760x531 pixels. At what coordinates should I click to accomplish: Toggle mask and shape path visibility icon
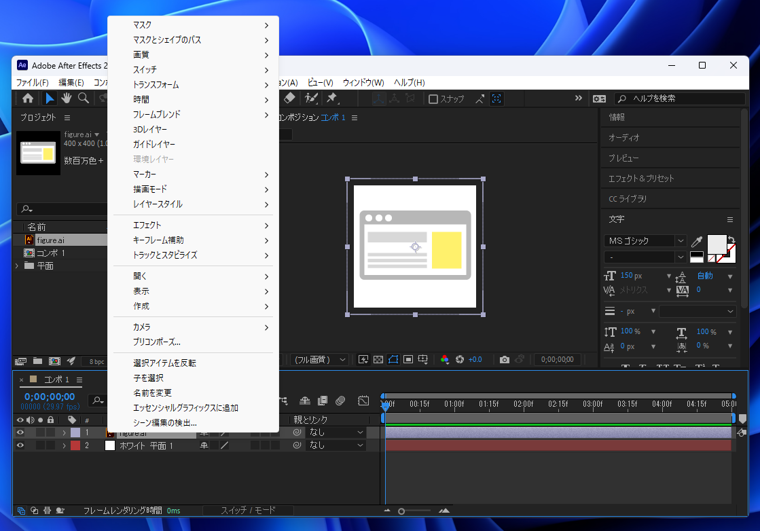[393, 359]
